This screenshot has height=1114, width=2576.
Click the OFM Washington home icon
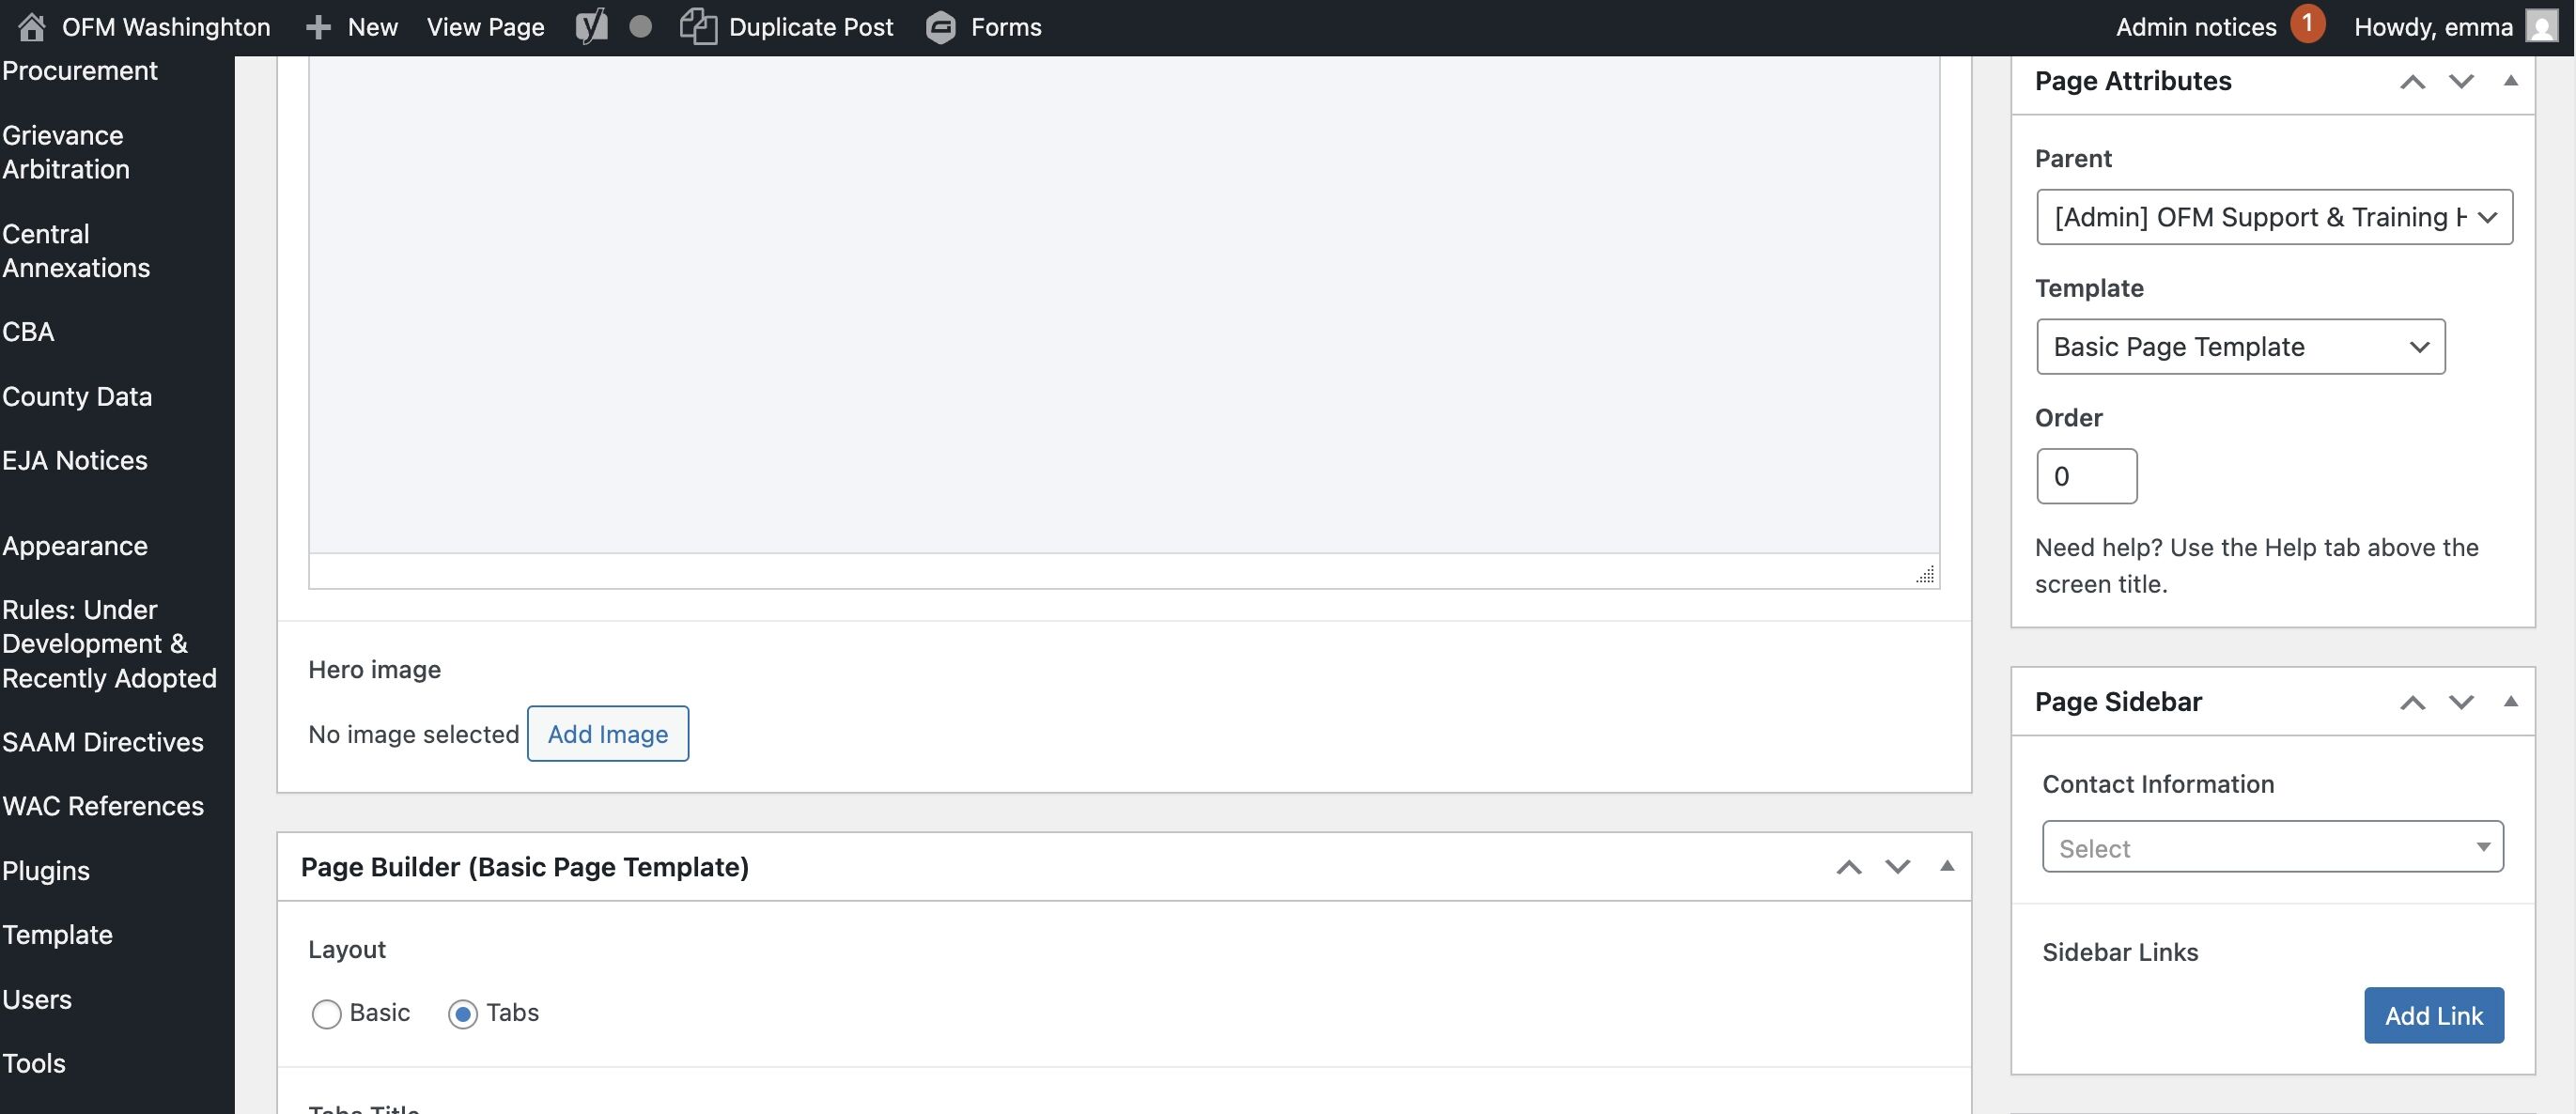32,27
